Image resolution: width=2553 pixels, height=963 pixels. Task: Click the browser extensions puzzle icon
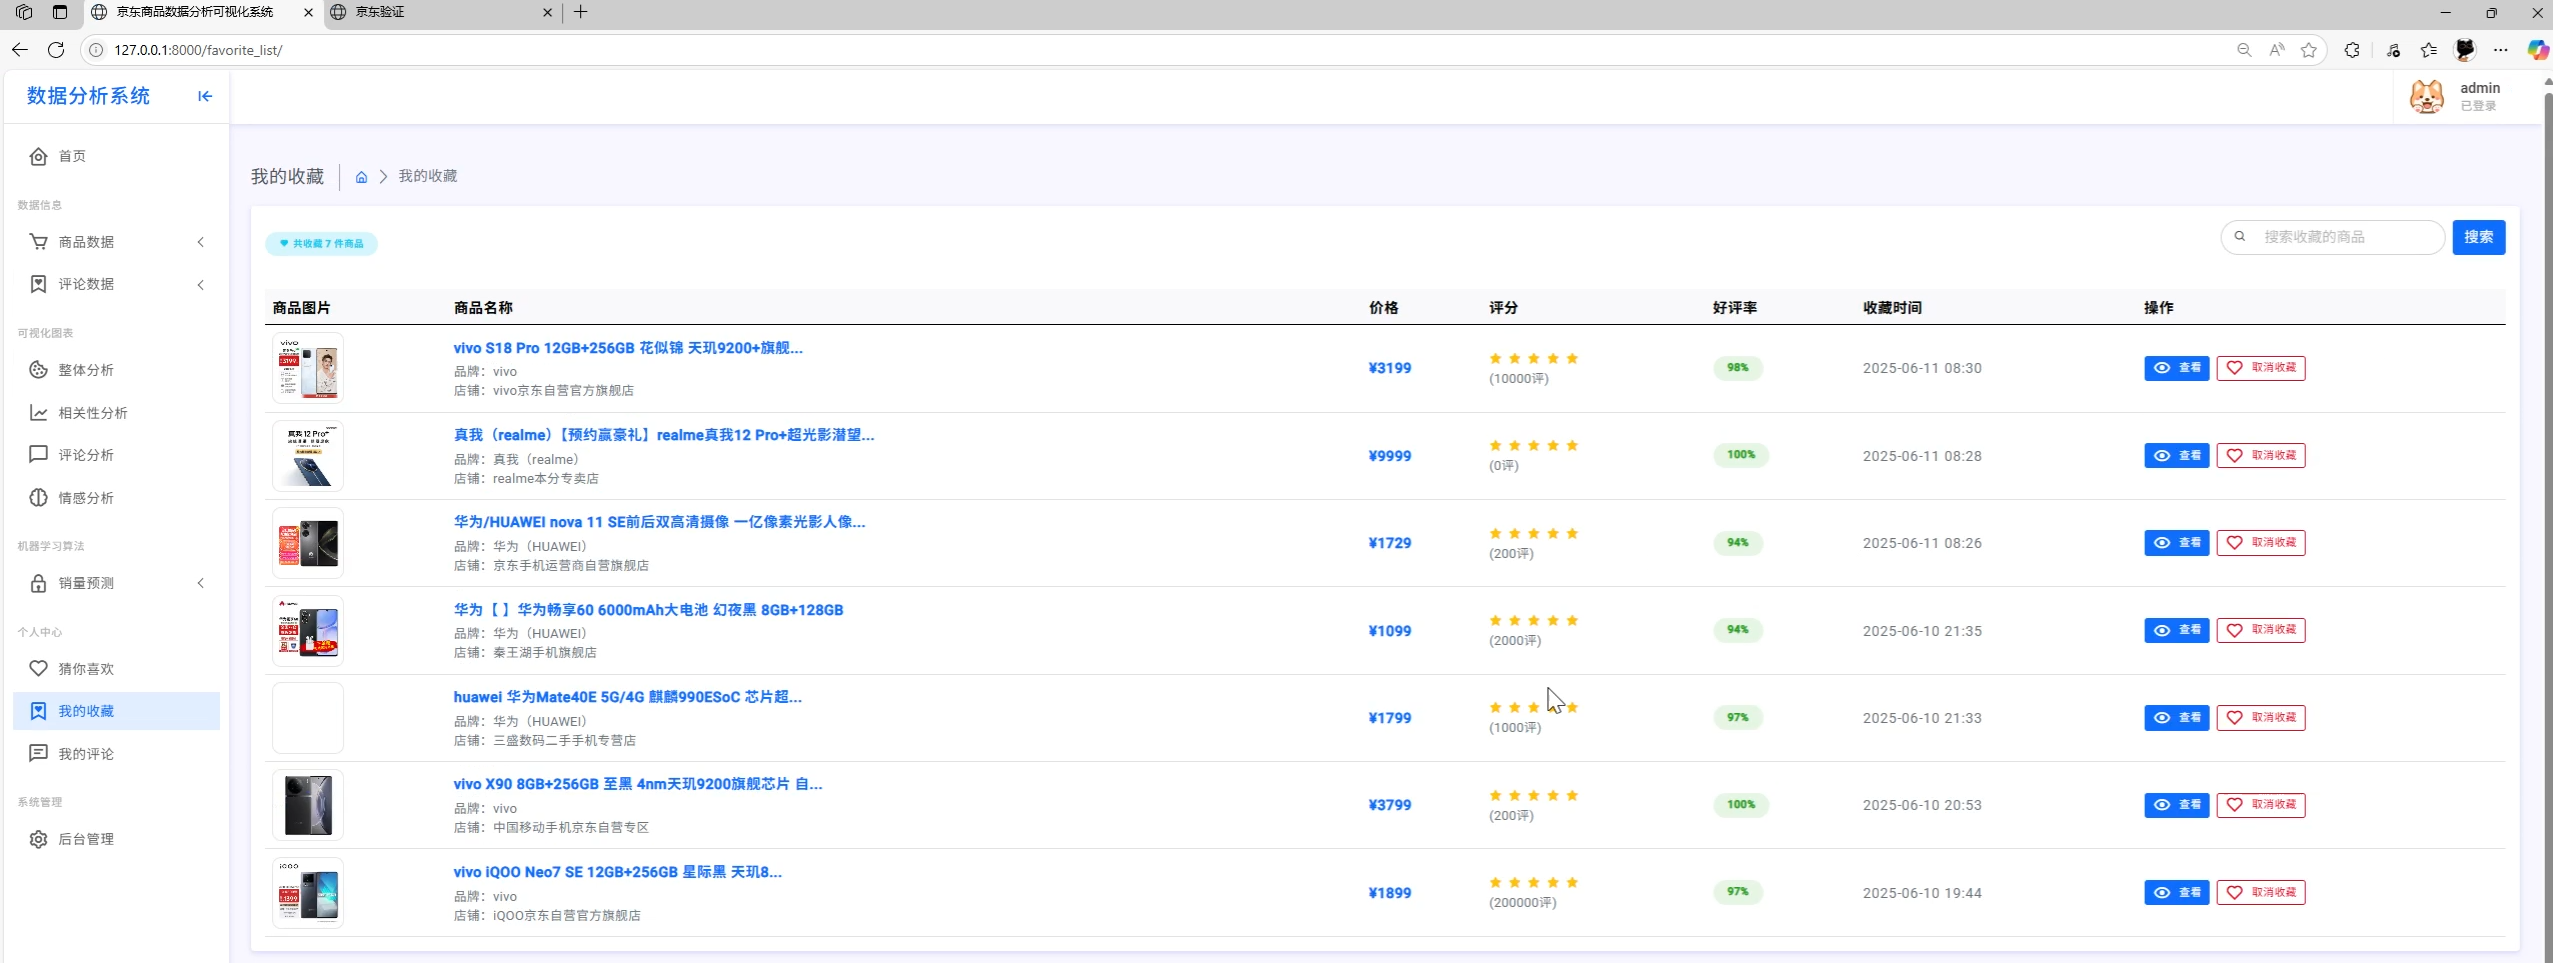point(2352,50)
